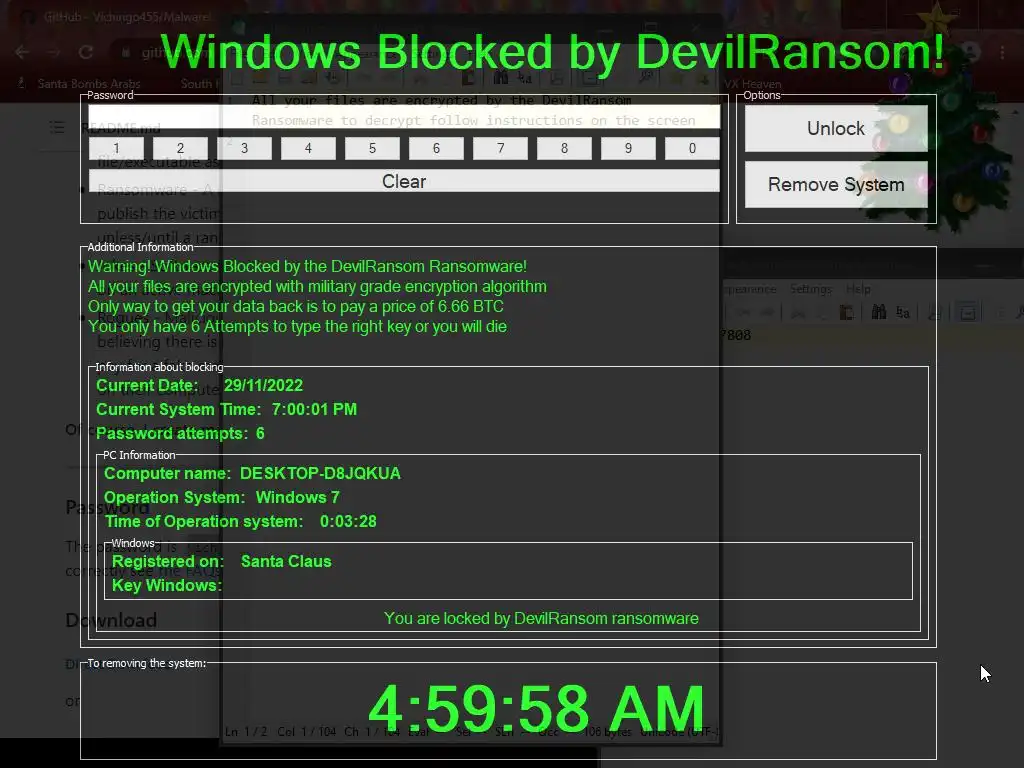Tap keypad digit 7
1024x768 pixels.
tap(500, 148)
